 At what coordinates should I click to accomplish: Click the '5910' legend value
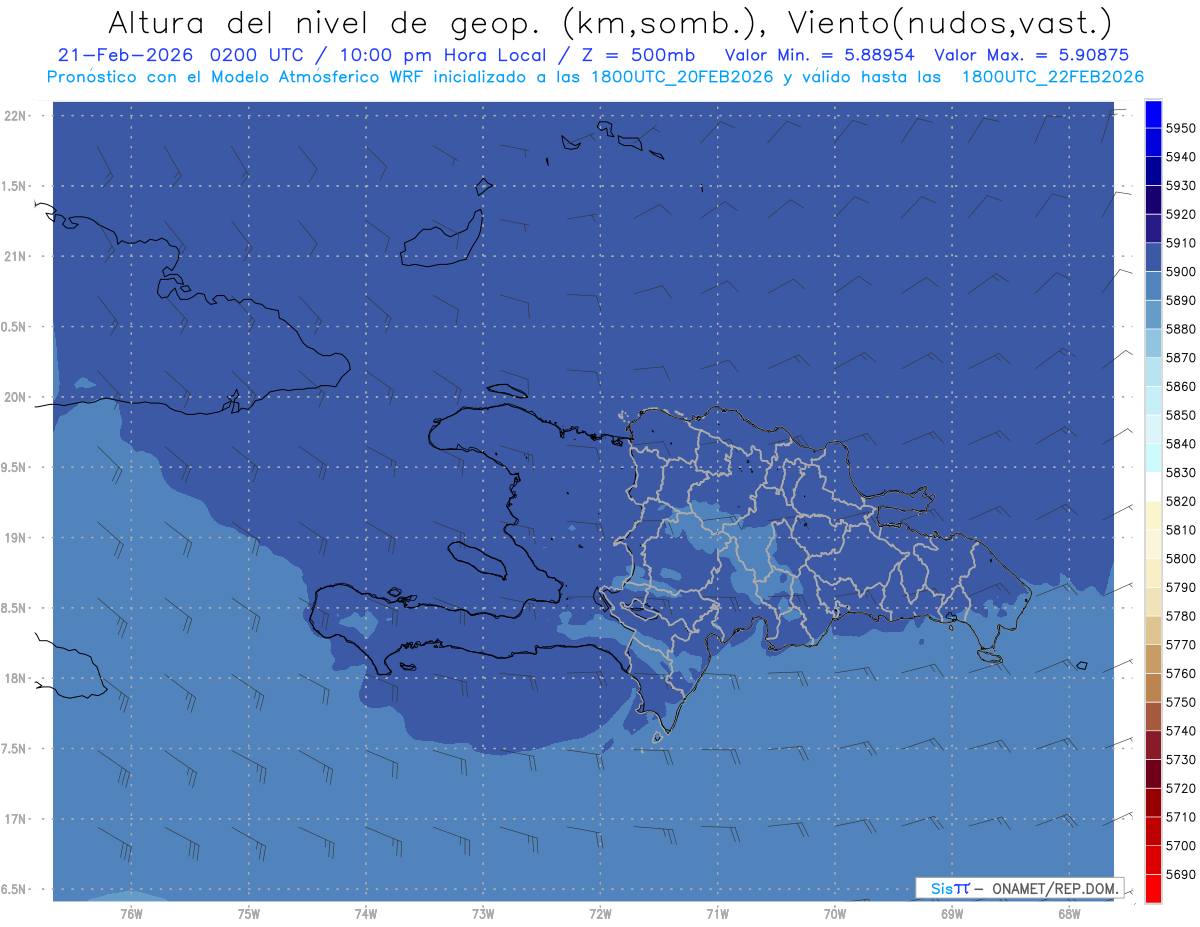coord(1180,243)
